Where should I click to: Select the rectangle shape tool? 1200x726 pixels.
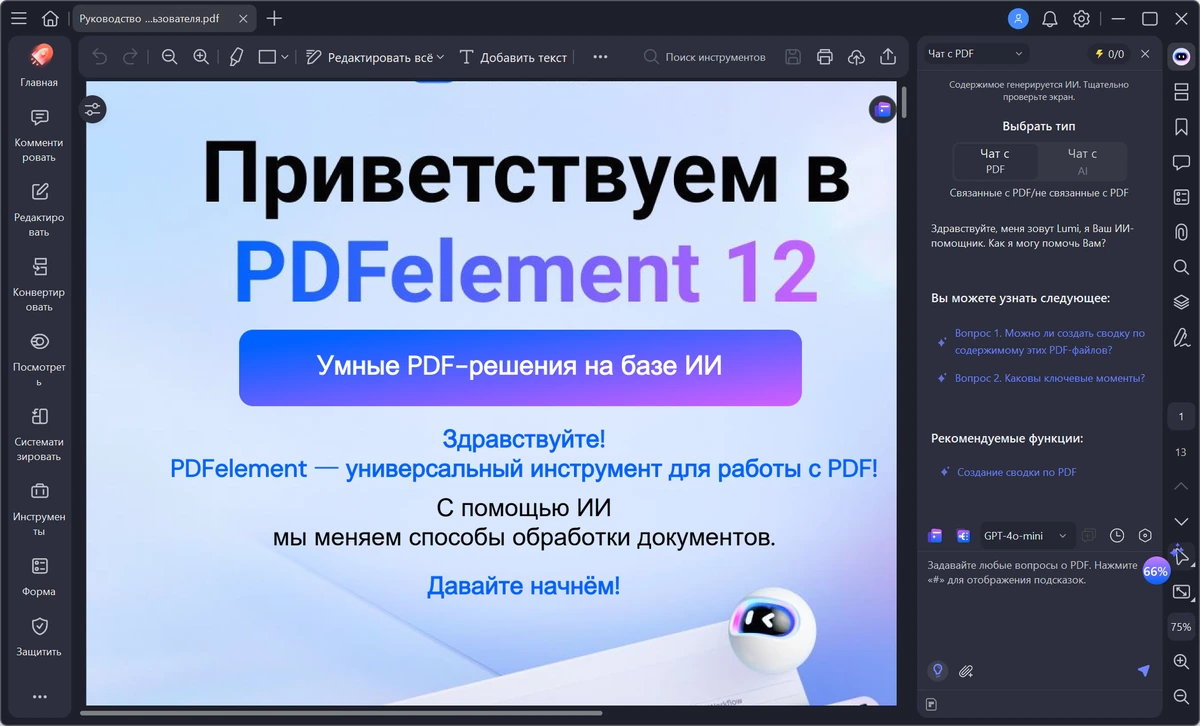(x=267, y=57)
